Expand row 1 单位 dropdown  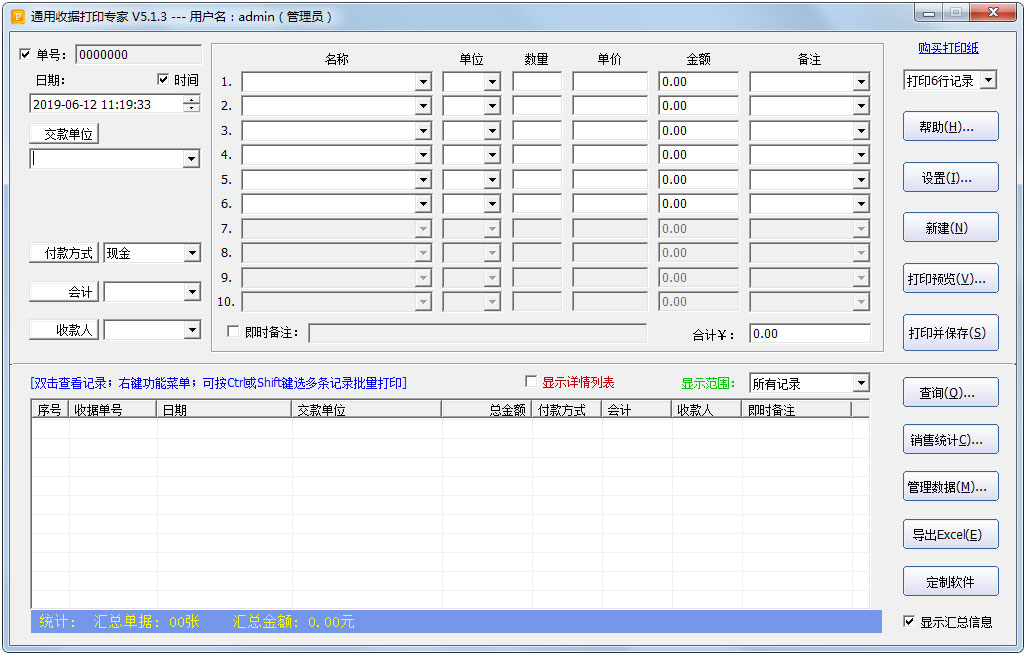tap(492, 82)
